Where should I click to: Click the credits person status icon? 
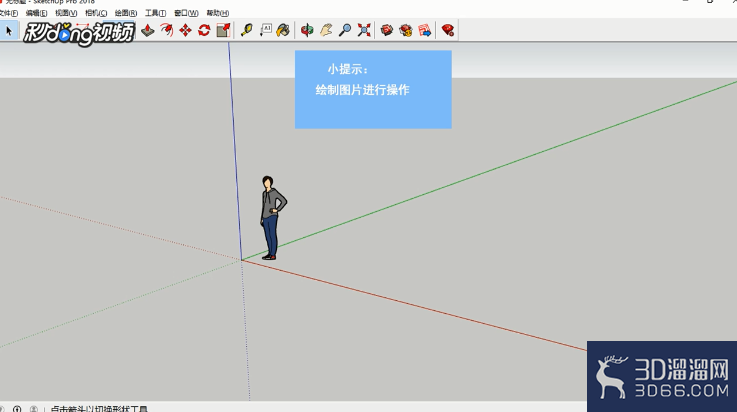(33, 409)
